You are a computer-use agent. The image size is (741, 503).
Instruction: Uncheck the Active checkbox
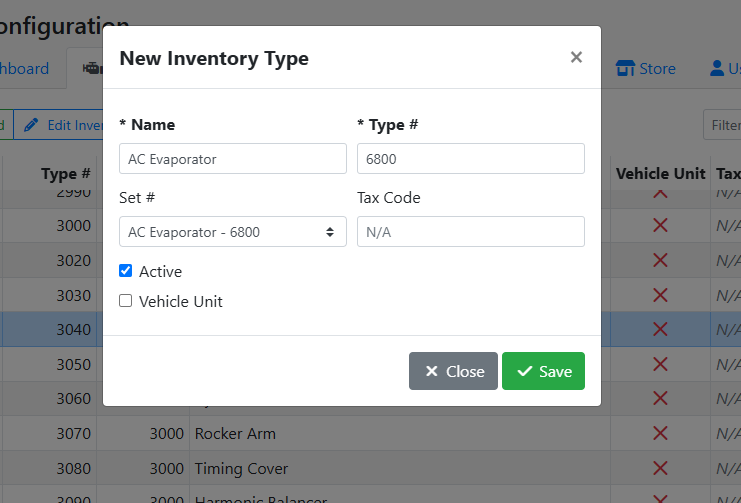click(125, 271)
